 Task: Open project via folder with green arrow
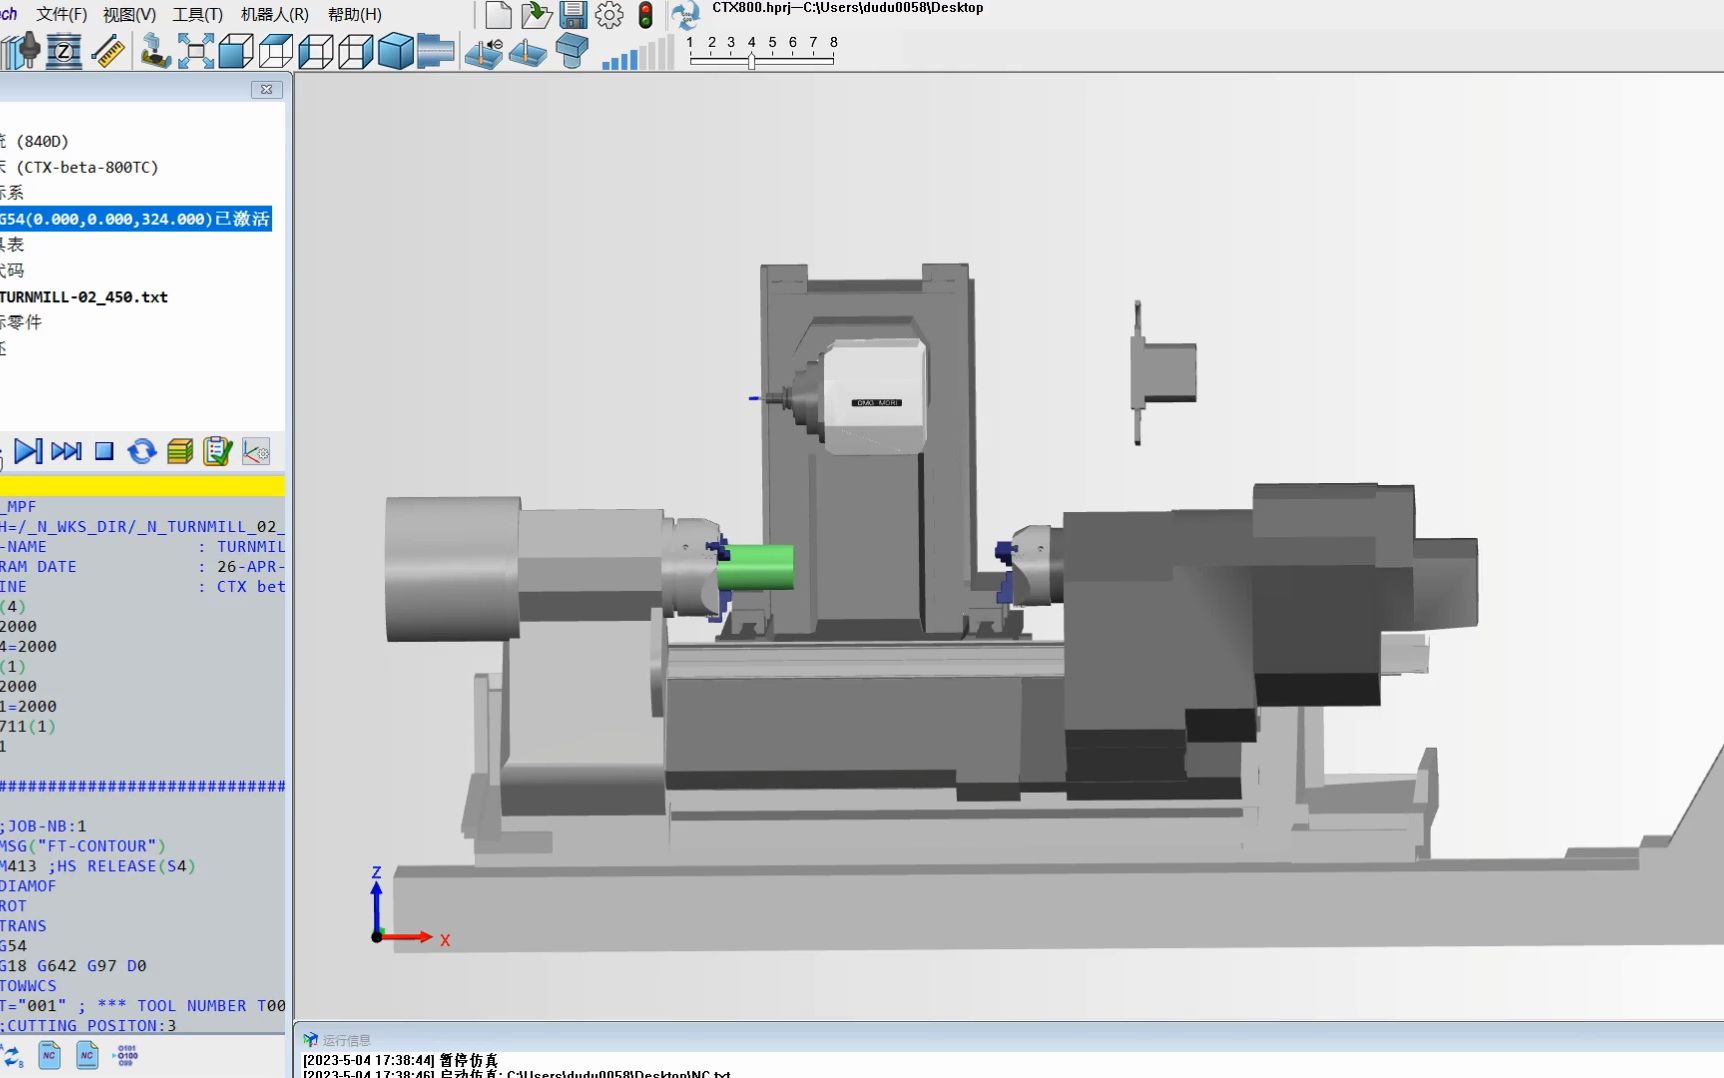536,15
